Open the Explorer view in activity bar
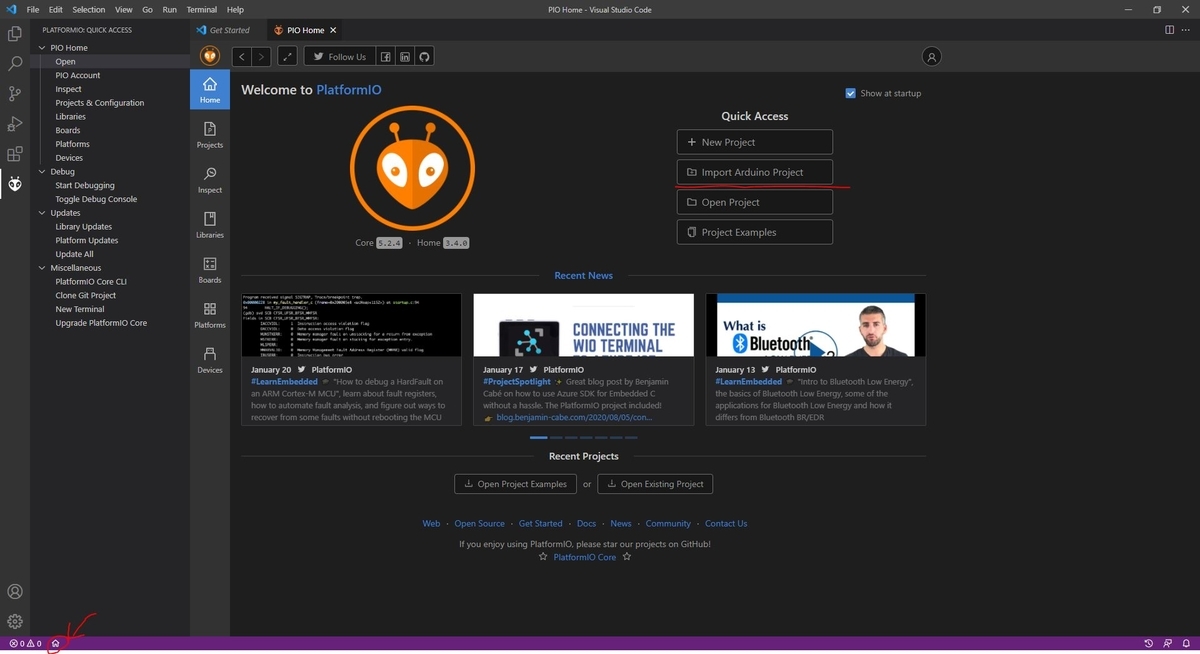The width and height of the screenshot is (1200, 654). [15, 34]
